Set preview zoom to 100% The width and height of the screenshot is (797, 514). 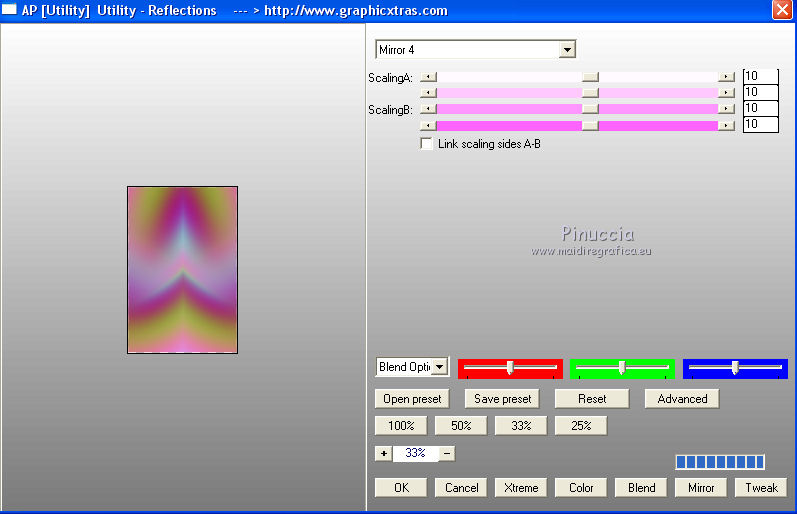click(x=401, y=426)
